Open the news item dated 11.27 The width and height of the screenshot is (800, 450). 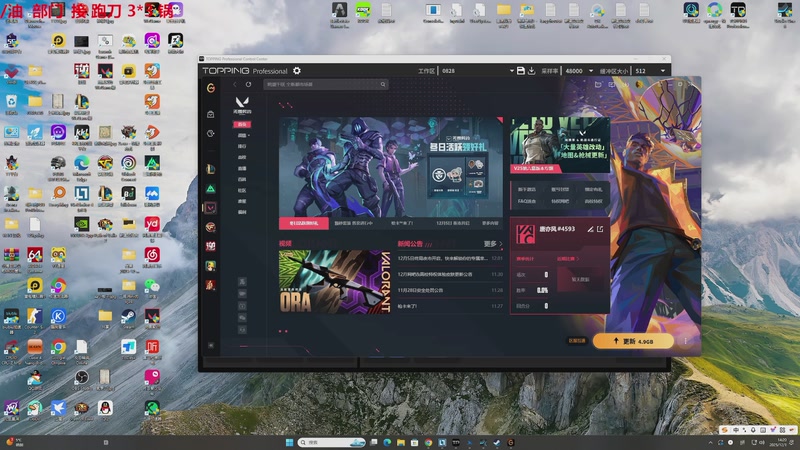[x=450, y=306]
